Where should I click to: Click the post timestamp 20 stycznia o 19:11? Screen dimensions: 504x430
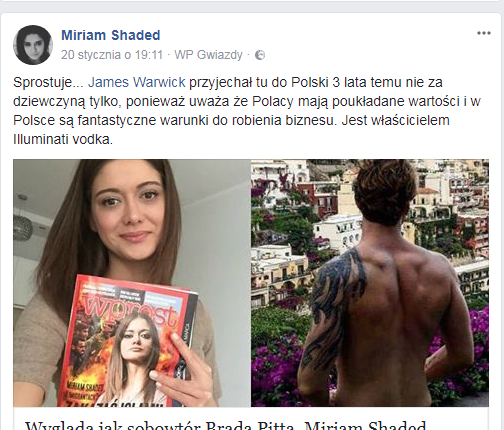[x=112, y=55]
